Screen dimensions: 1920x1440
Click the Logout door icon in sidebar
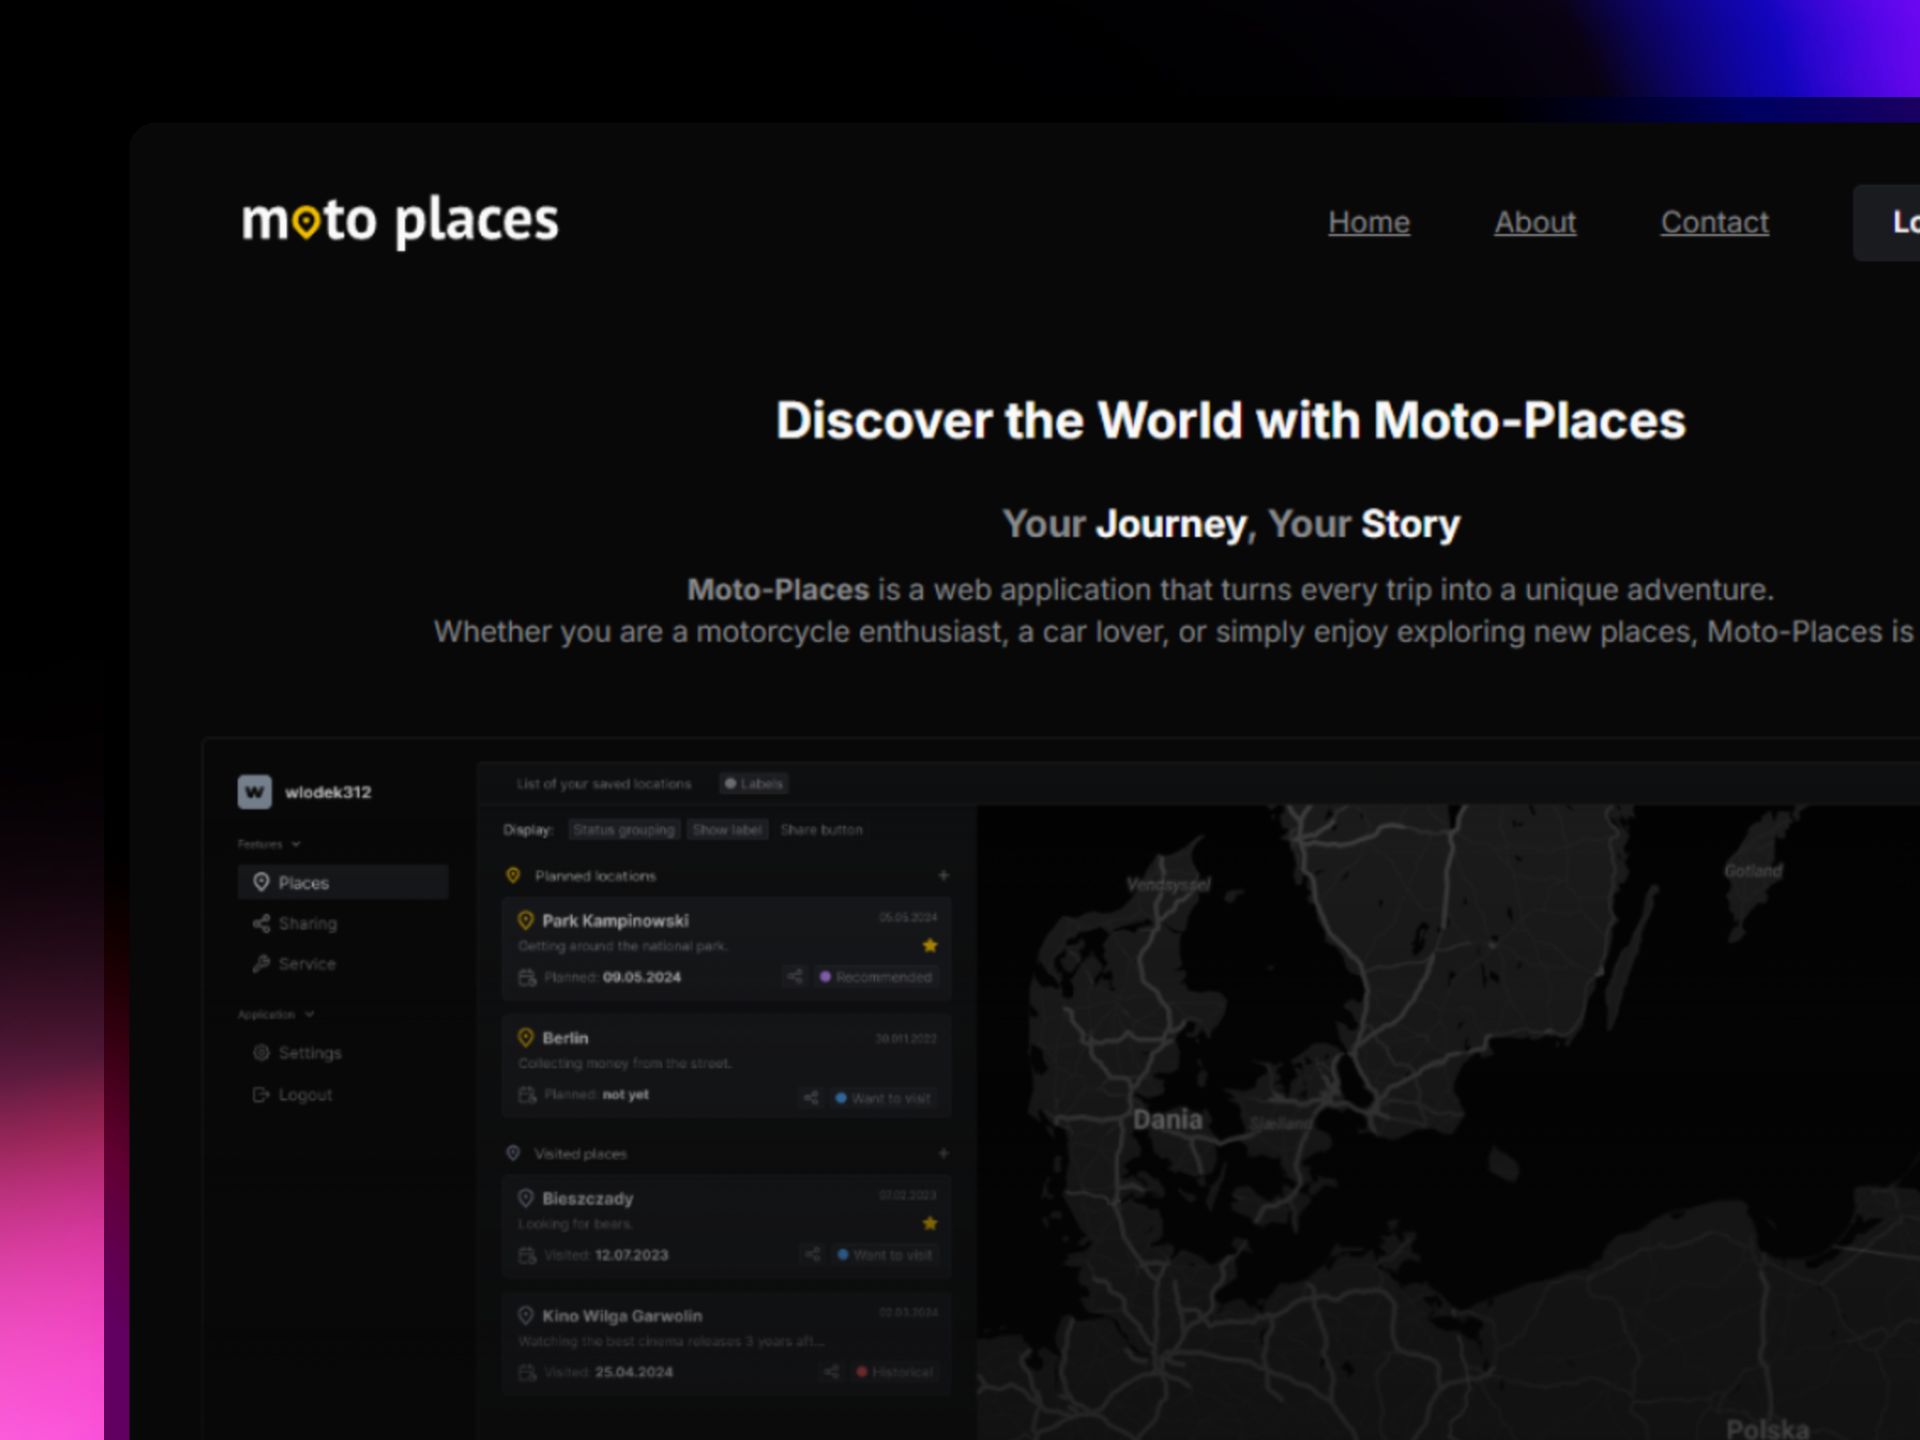pyautogui.click(x=261, y=1095)
